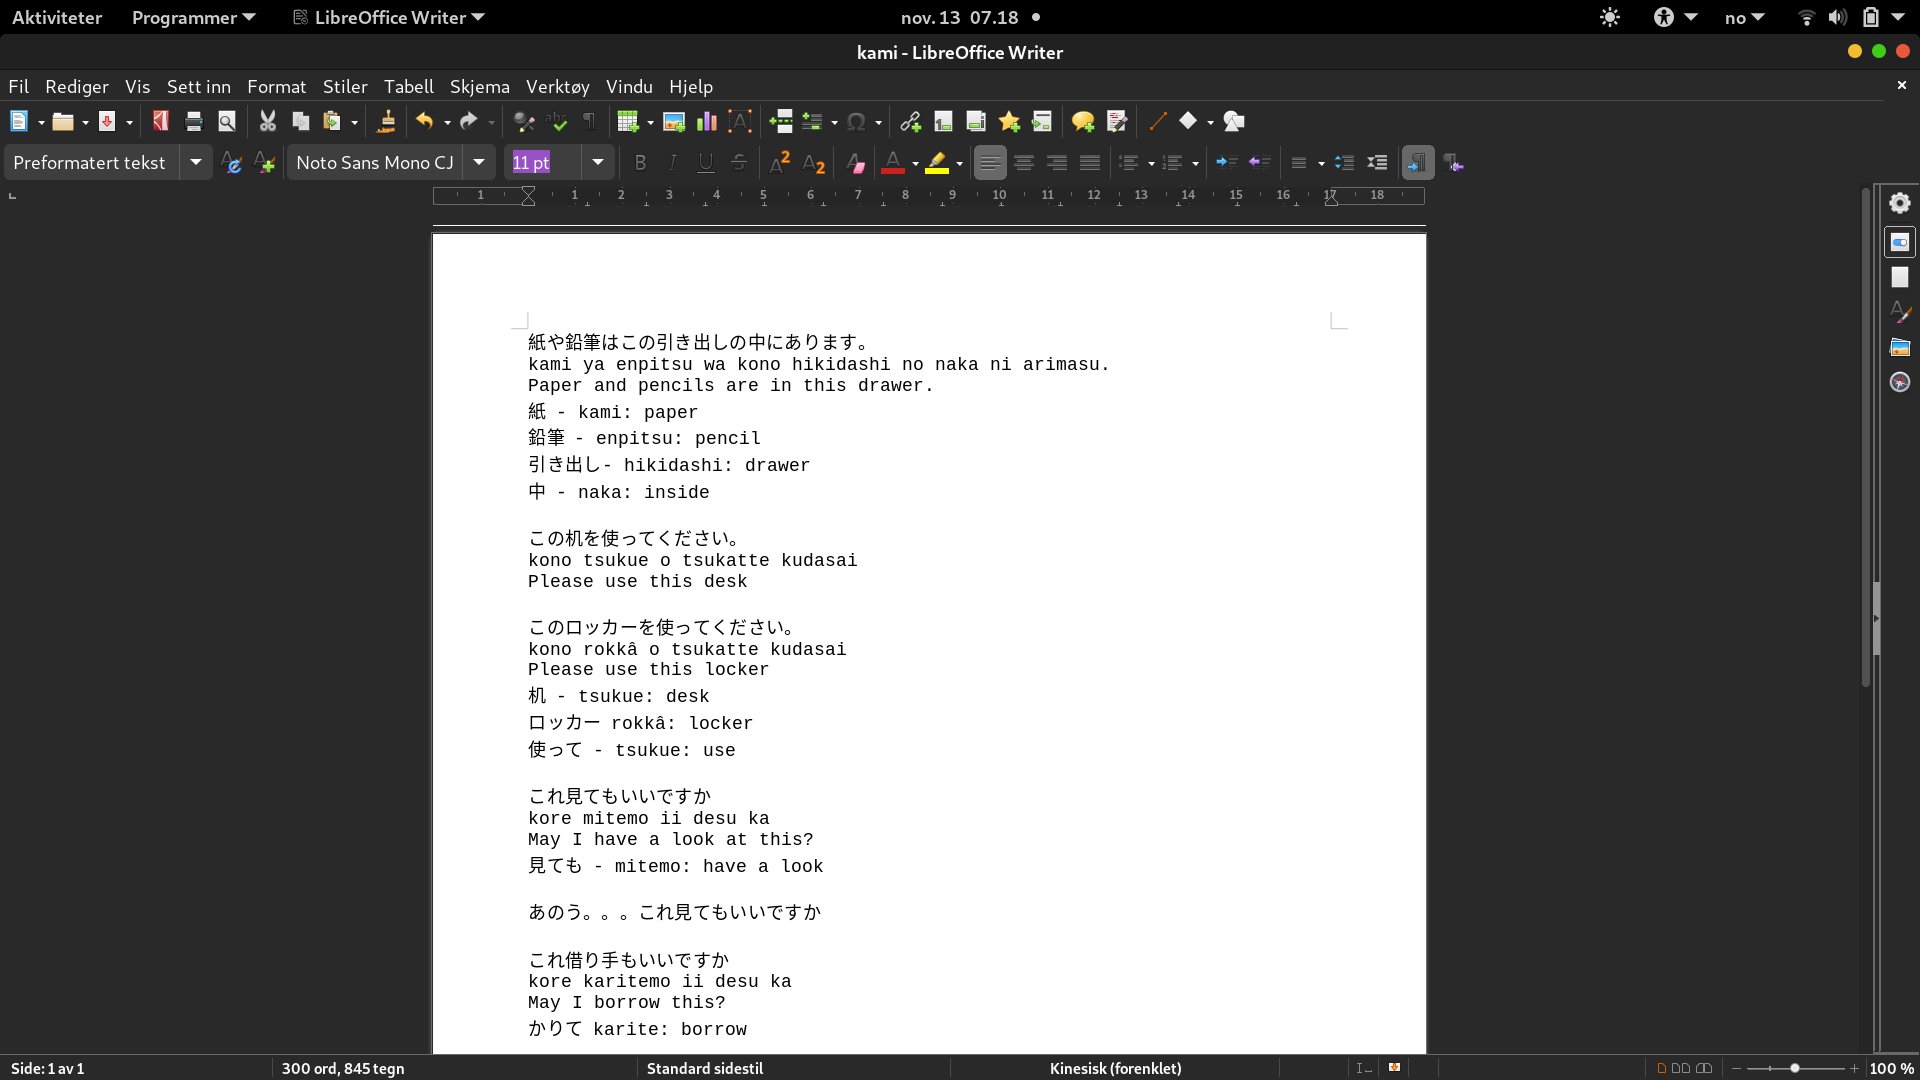This screenshot has height=1080, width=1920.
Task: Click the Spelling check icon
Action: 557,122
